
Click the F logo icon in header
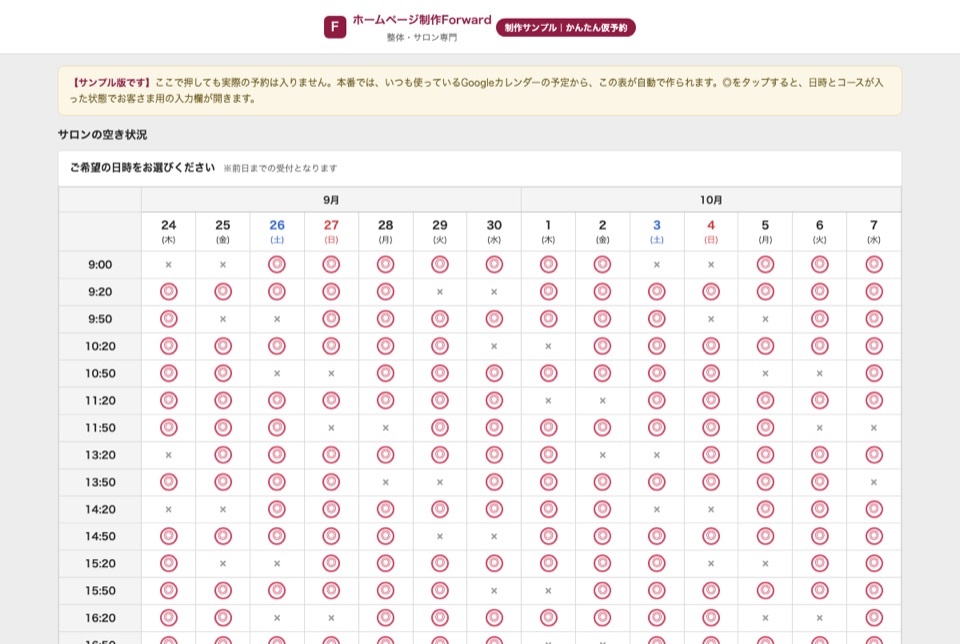pos(335,27)
